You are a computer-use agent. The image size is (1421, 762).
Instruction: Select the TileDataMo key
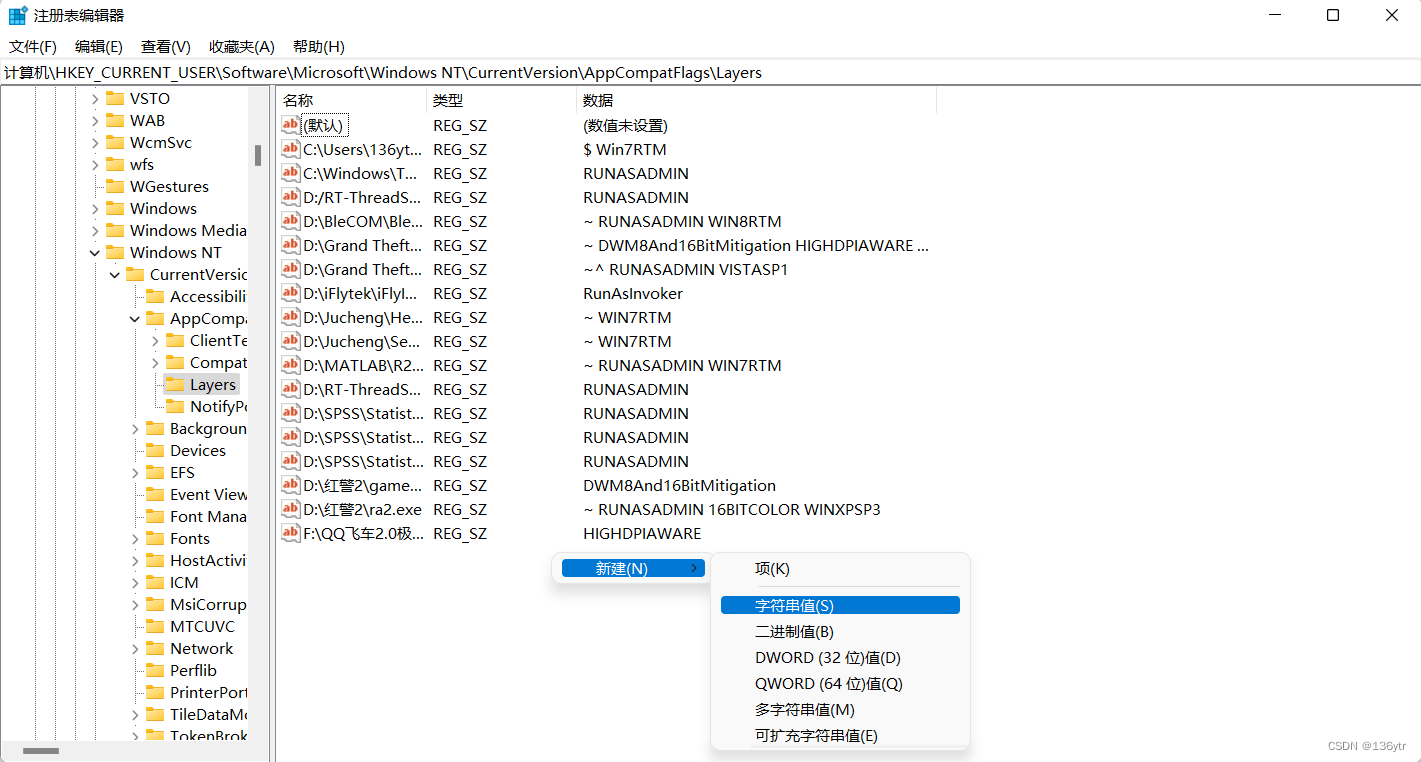pos(208,714)
